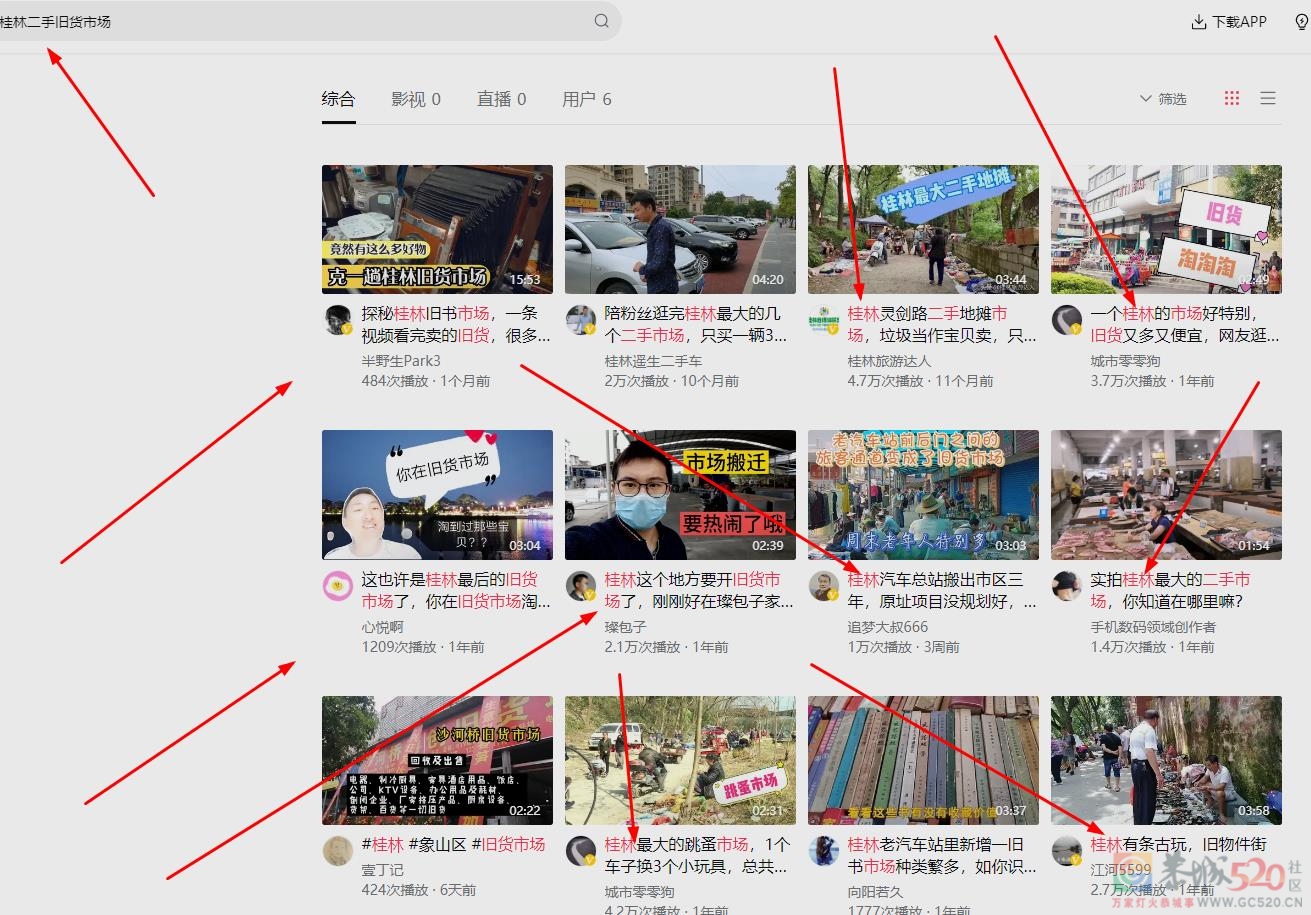The image size is (1311, 915).
Task: Switch to the 影视 tab
Action: point(416,98)
